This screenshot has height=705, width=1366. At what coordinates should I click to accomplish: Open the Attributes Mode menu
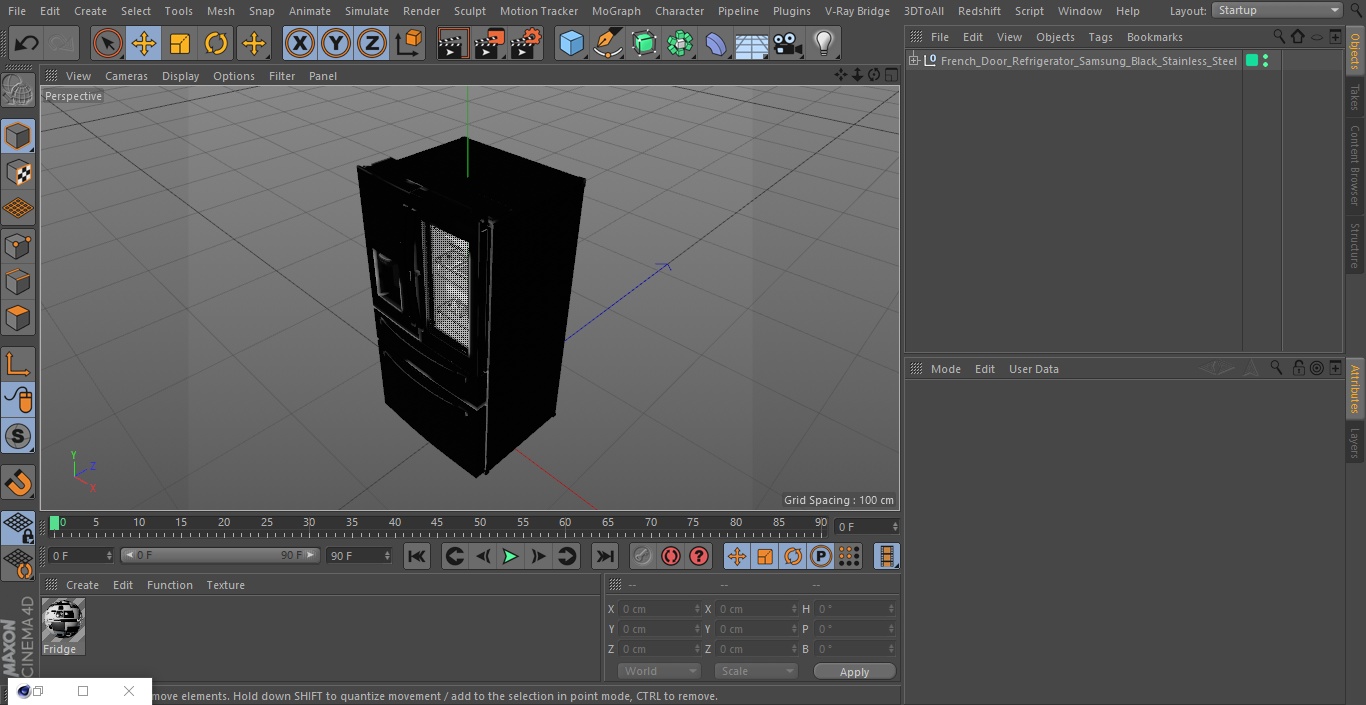(x=945, y=369)
